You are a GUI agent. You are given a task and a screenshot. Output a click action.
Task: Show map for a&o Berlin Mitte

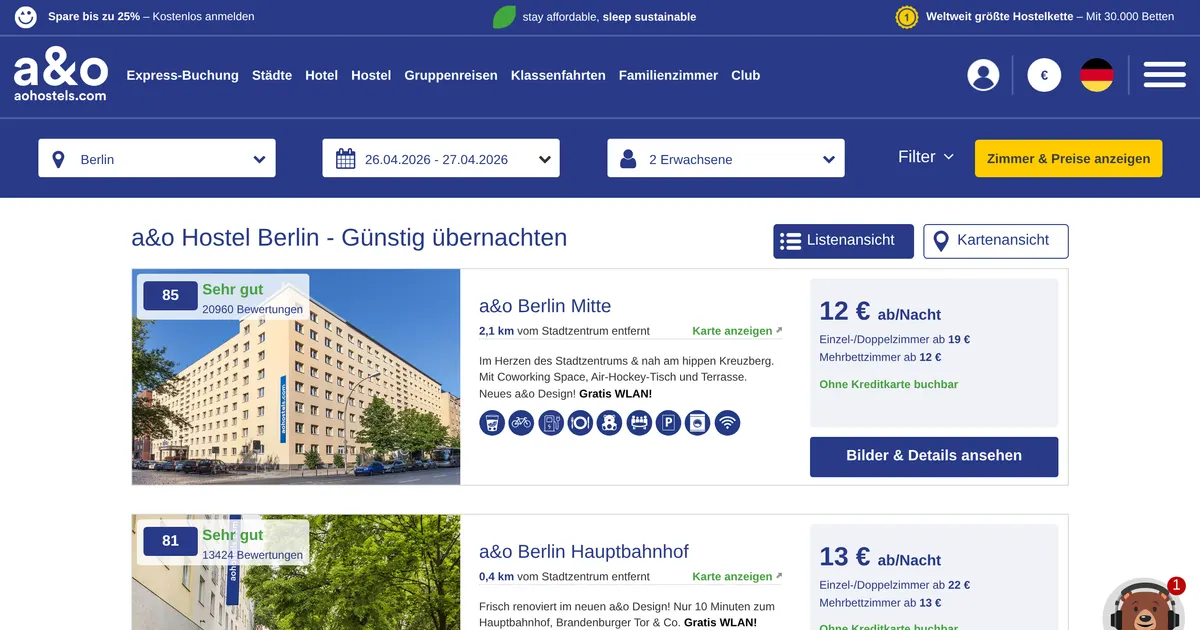pos(737,331)
